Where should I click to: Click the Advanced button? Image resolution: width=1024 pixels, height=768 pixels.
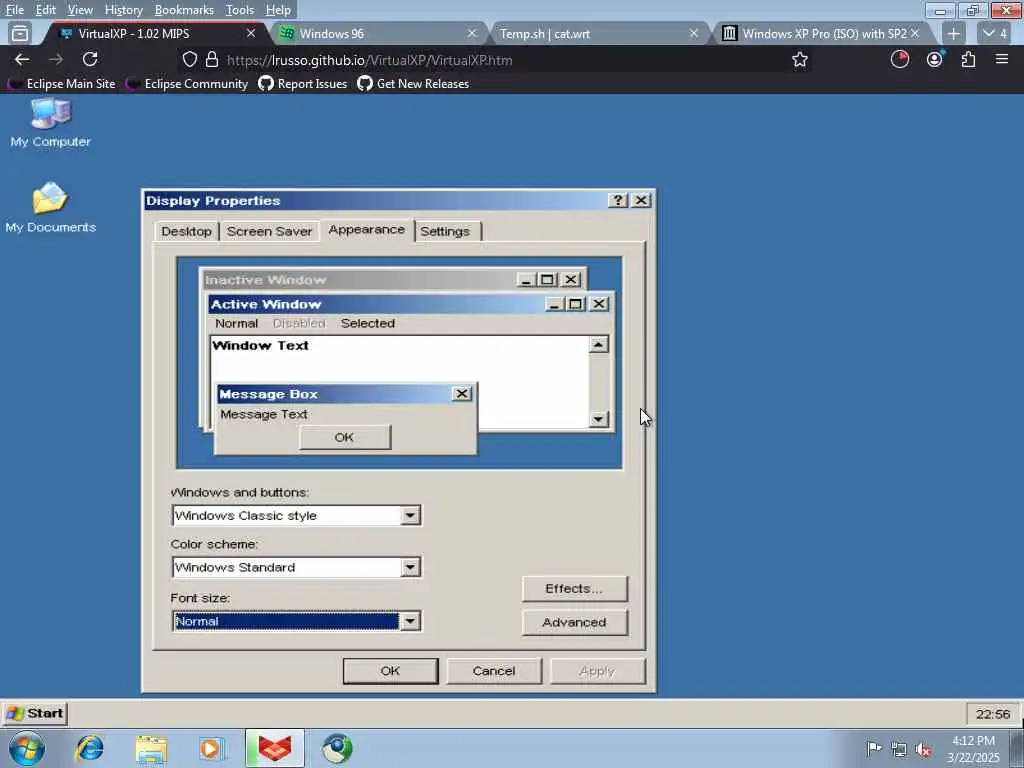pyautogui.click(x=575, y=622)
